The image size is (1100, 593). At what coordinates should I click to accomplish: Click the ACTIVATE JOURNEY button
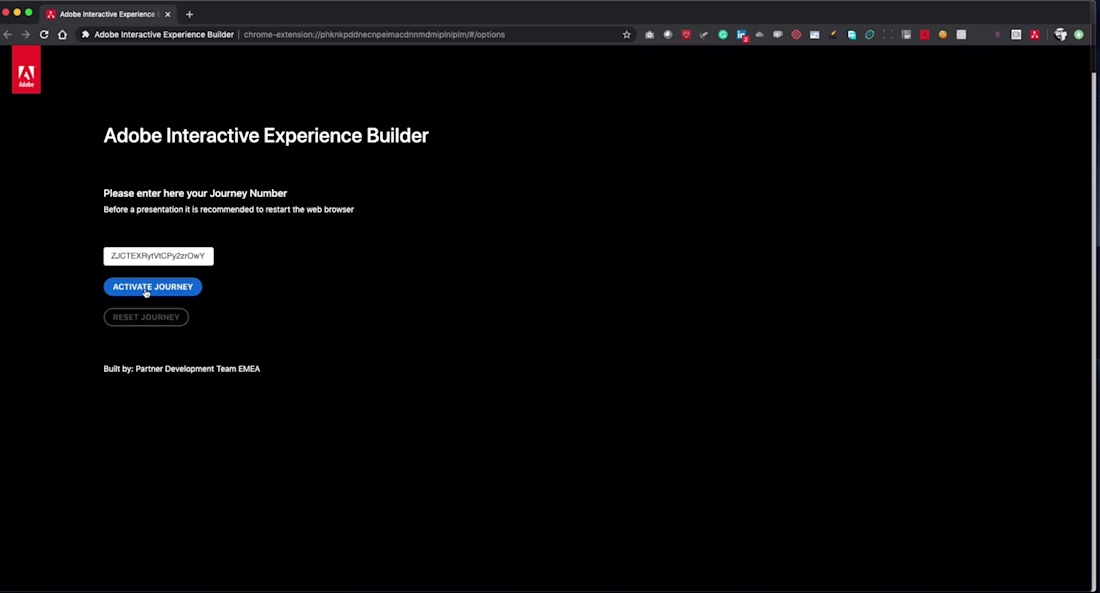[153, 286]
